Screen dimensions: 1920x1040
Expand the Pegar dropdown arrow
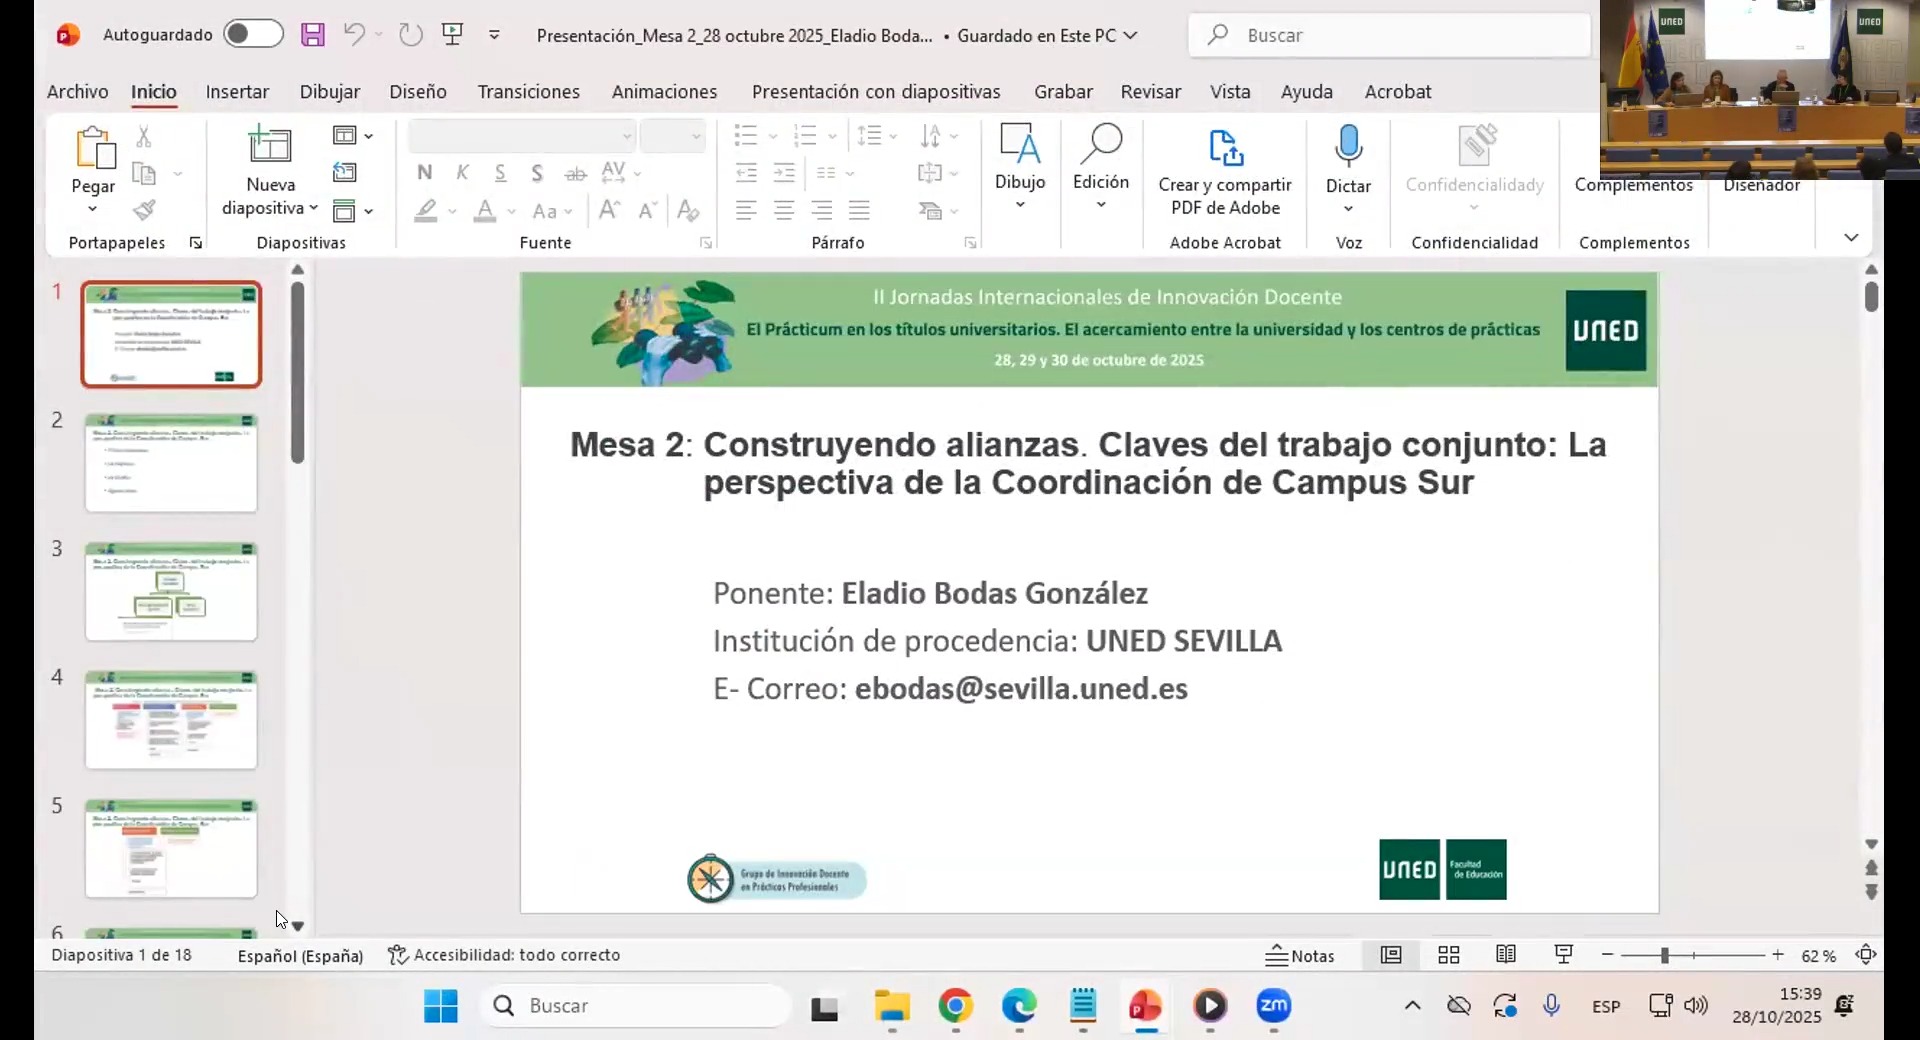(x=92, y=207)
